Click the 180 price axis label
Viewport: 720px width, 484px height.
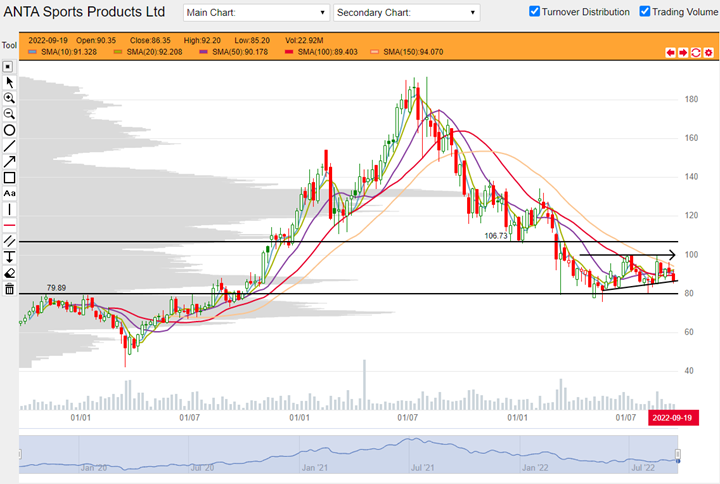tap(691, 99)
